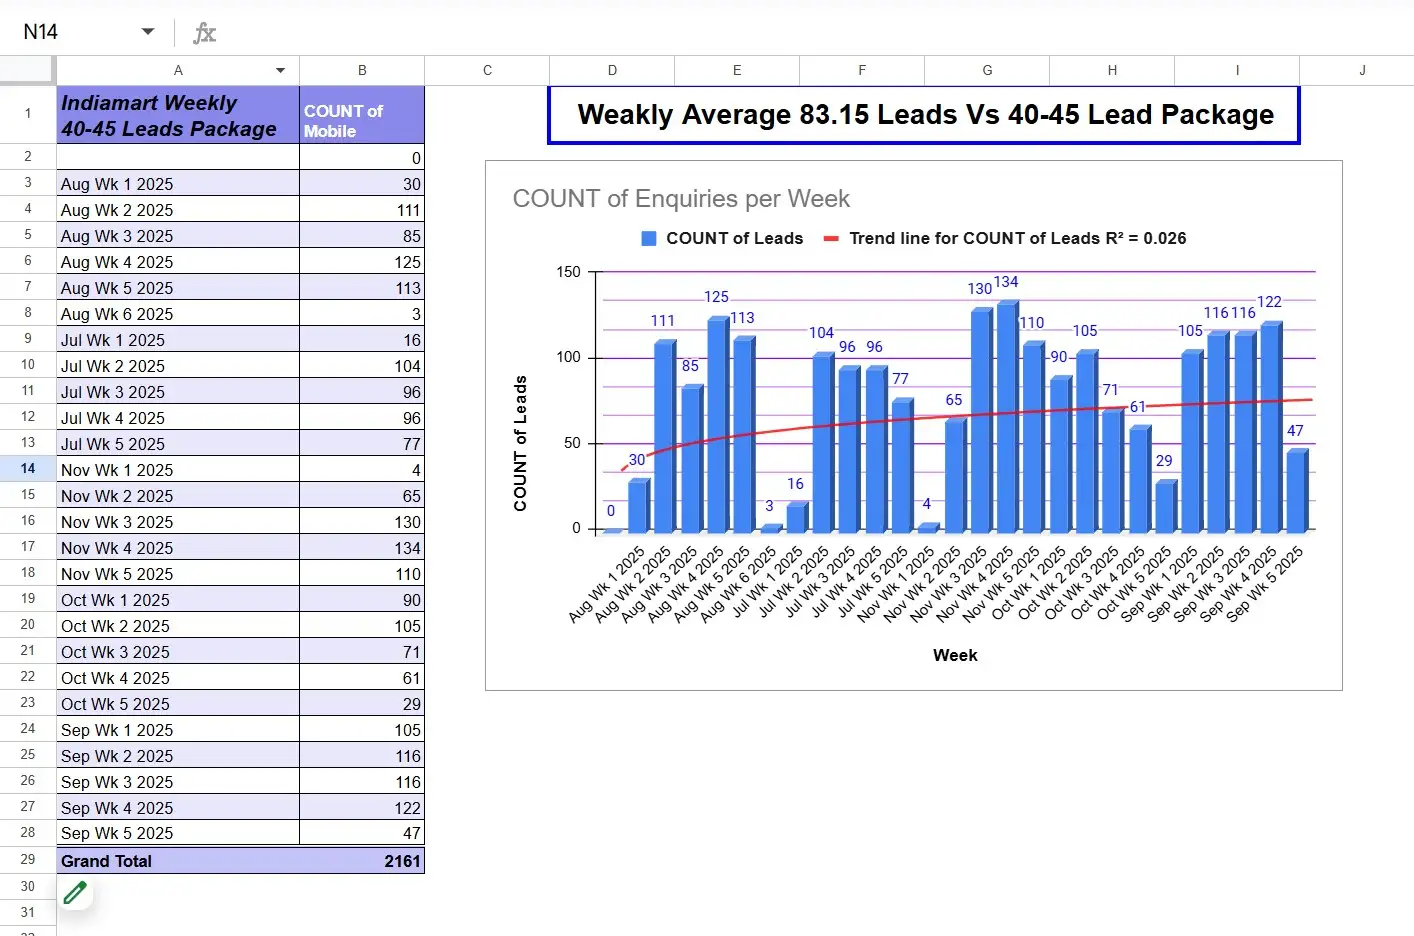Click the red trend line legend swatch
This screenshot has width=1414, height=936.
(x=831, y=239)
